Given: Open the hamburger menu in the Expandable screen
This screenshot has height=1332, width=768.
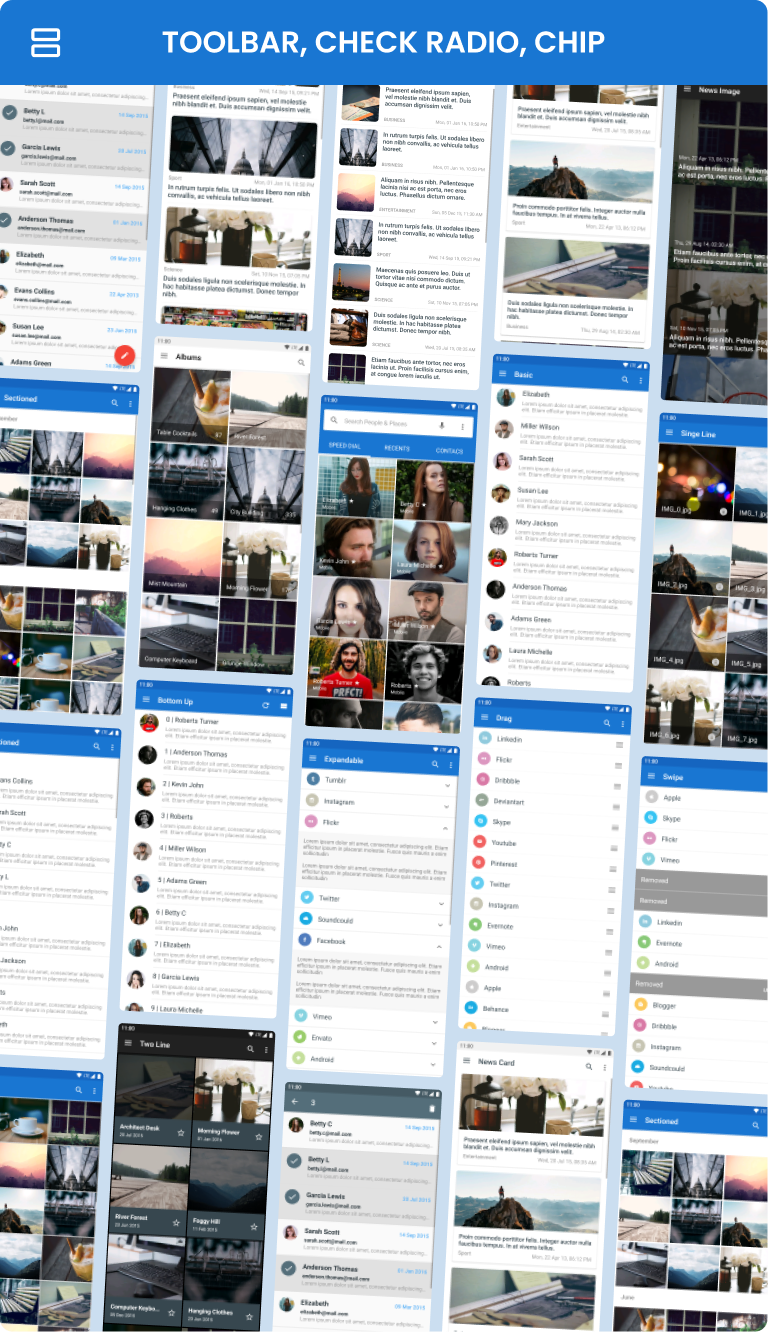Looking at the screenshot, I should pyautogui.click(x=311, y=760).
